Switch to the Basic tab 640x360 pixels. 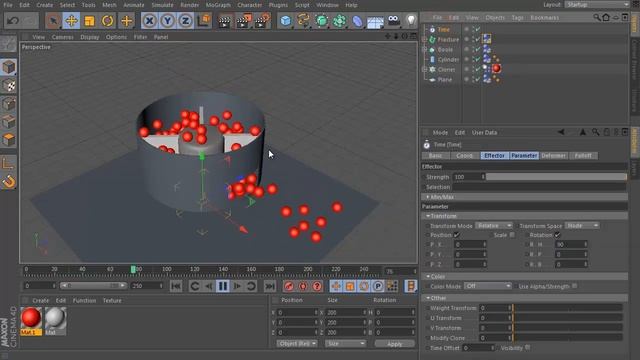point(435,156)
